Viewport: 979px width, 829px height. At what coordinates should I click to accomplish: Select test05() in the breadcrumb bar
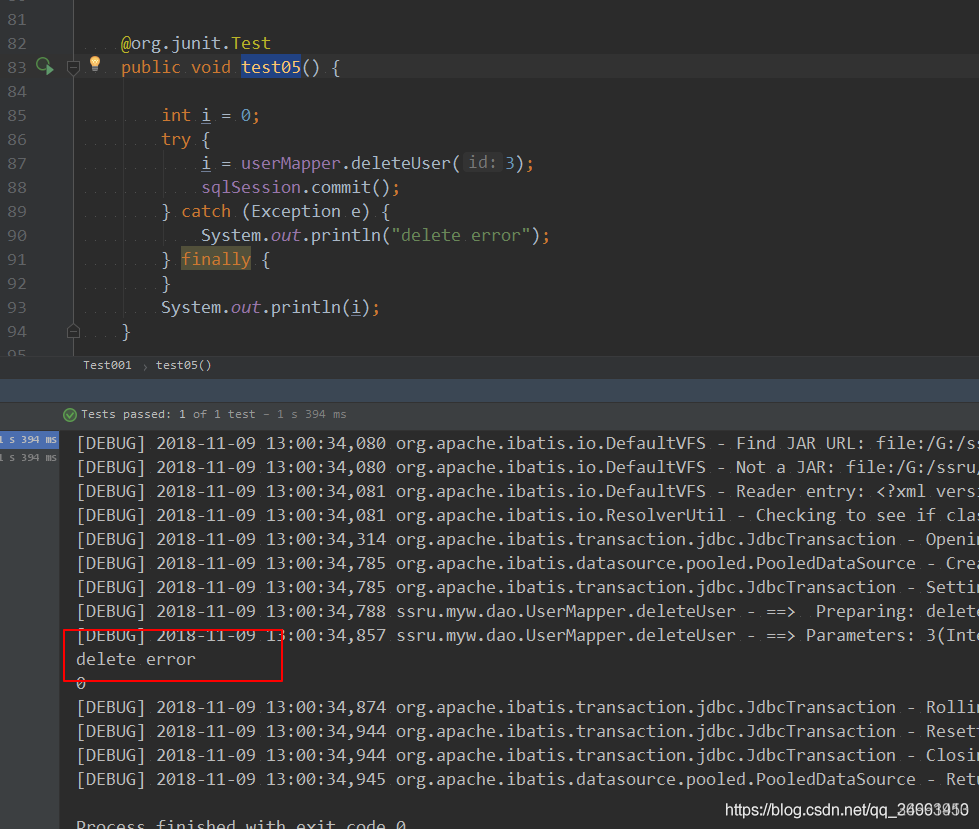click(184, 365)
